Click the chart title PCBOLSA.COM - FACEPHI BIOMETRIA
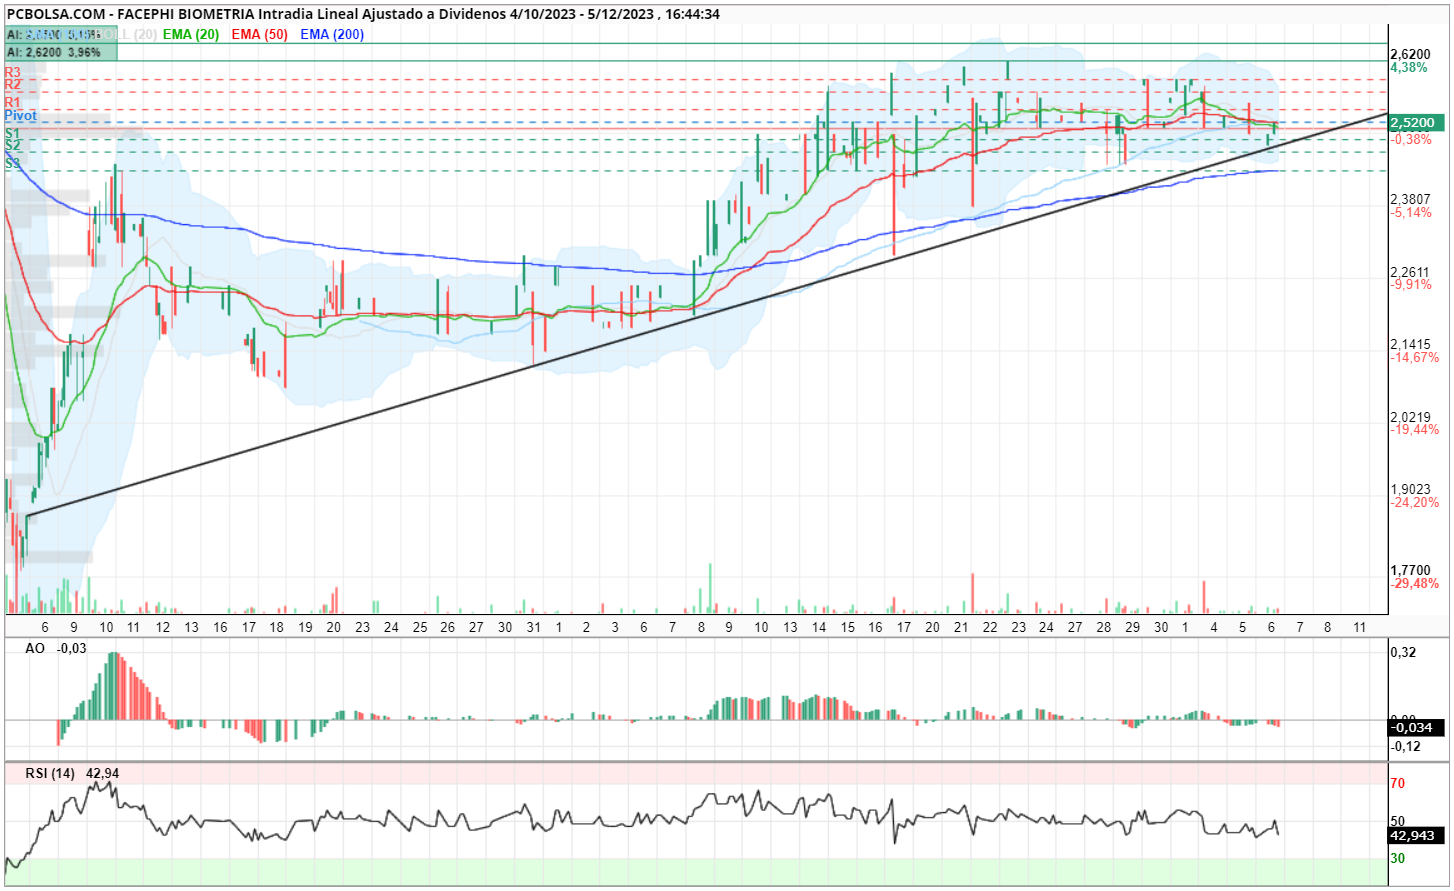Image resolution: width=1454 pixels, height=891 pixels. pos(130,14)
